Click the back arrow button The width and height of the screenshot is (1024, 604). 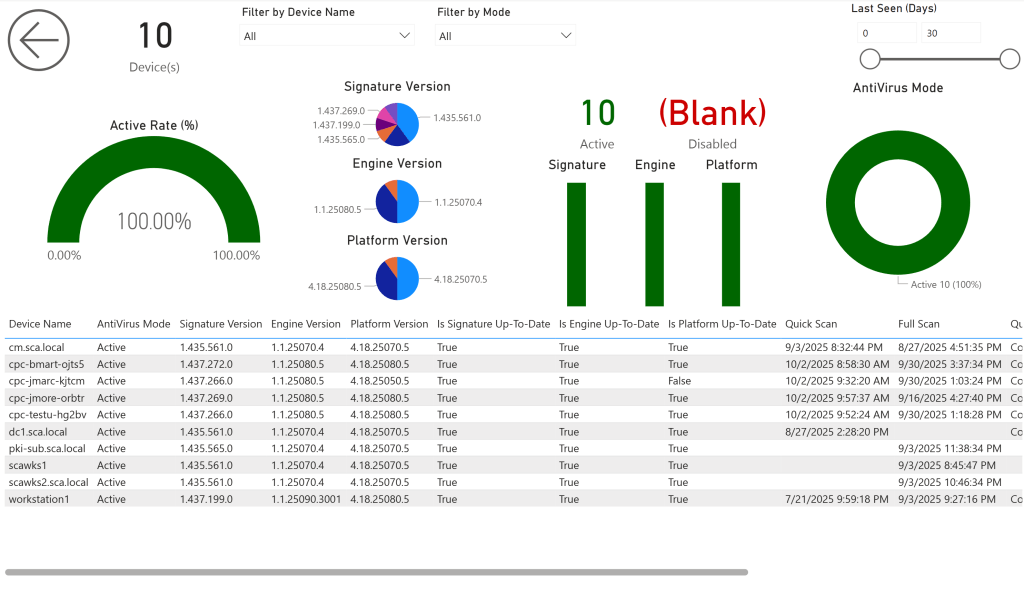pyautogui.click(x=39, y=41)
